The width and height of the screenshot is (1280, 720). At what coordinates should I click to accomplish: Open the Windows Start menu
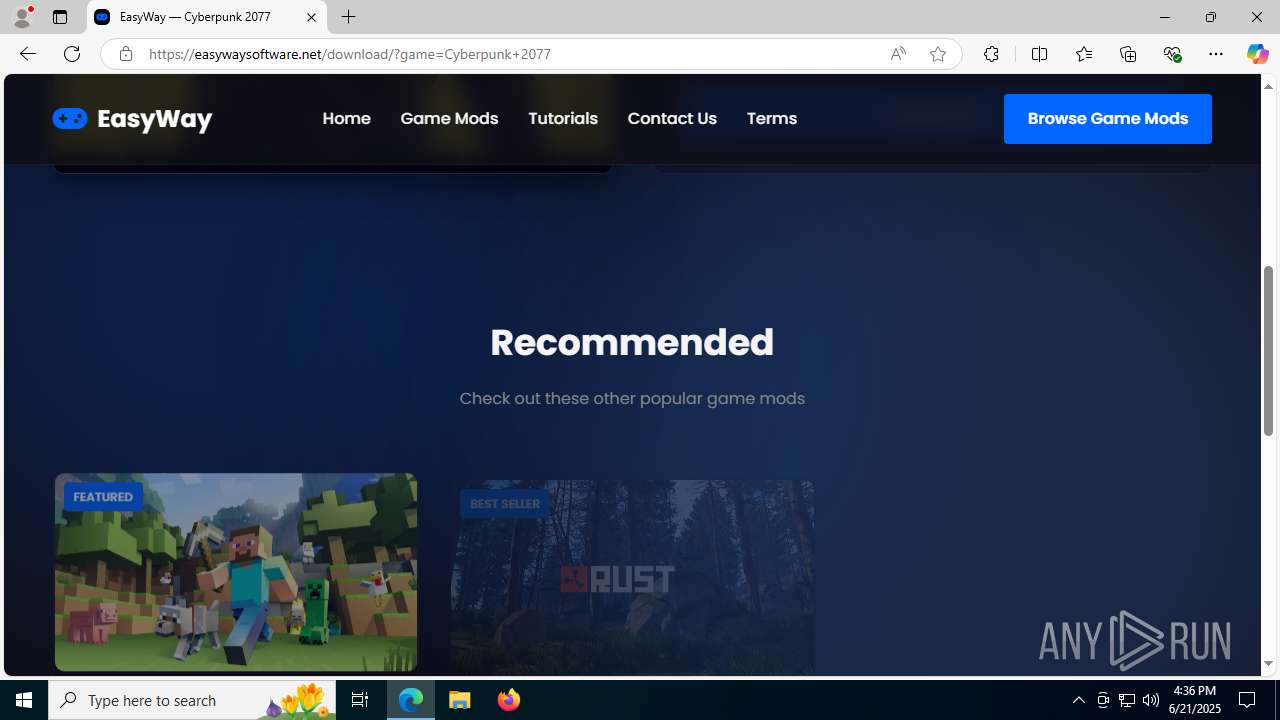[24, 700]
